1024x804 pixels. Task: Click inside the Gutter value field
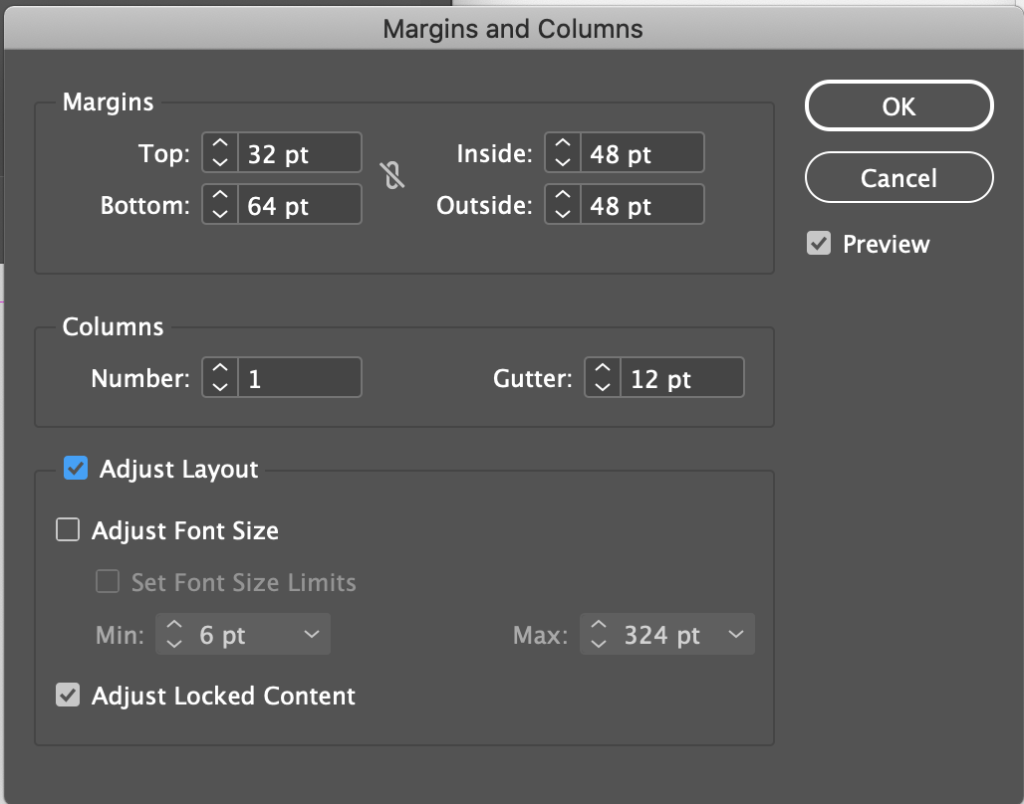pos(685,377)
